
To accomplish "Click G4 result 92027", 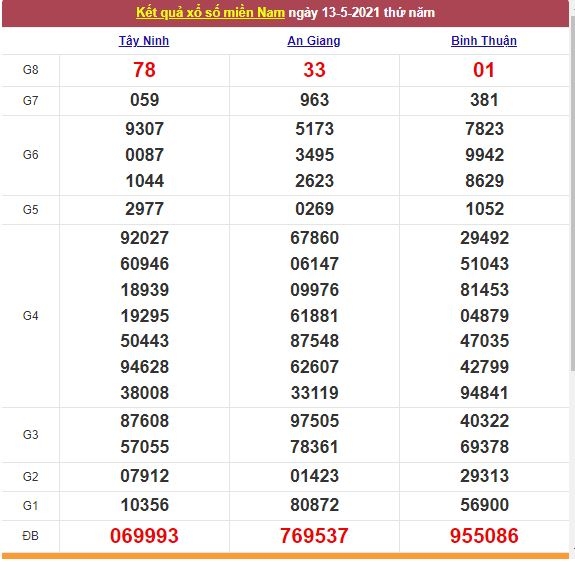I will [144, 238].
